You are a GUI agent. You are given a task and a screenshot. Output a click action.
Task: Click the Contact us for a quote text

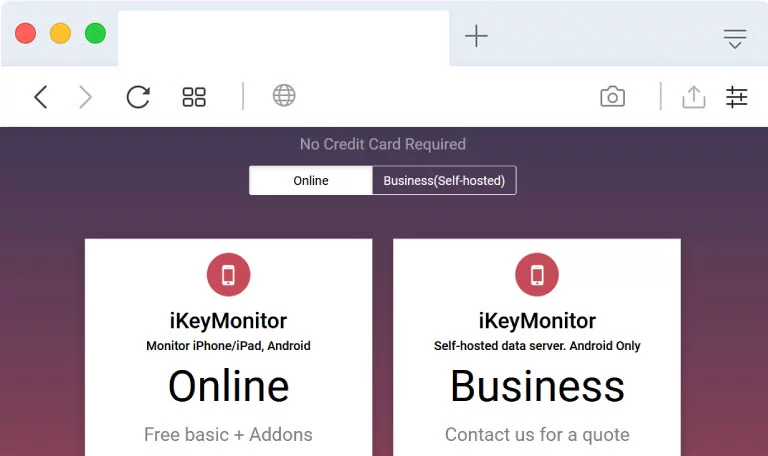tap(537, 434)
